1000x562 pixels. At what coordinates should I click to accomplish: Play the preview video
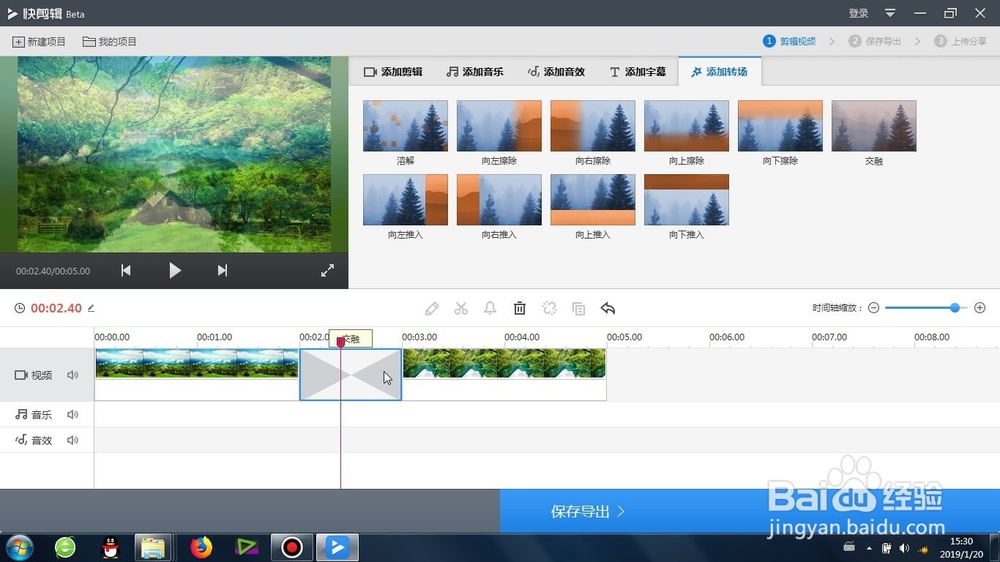[x=175, y=270]
